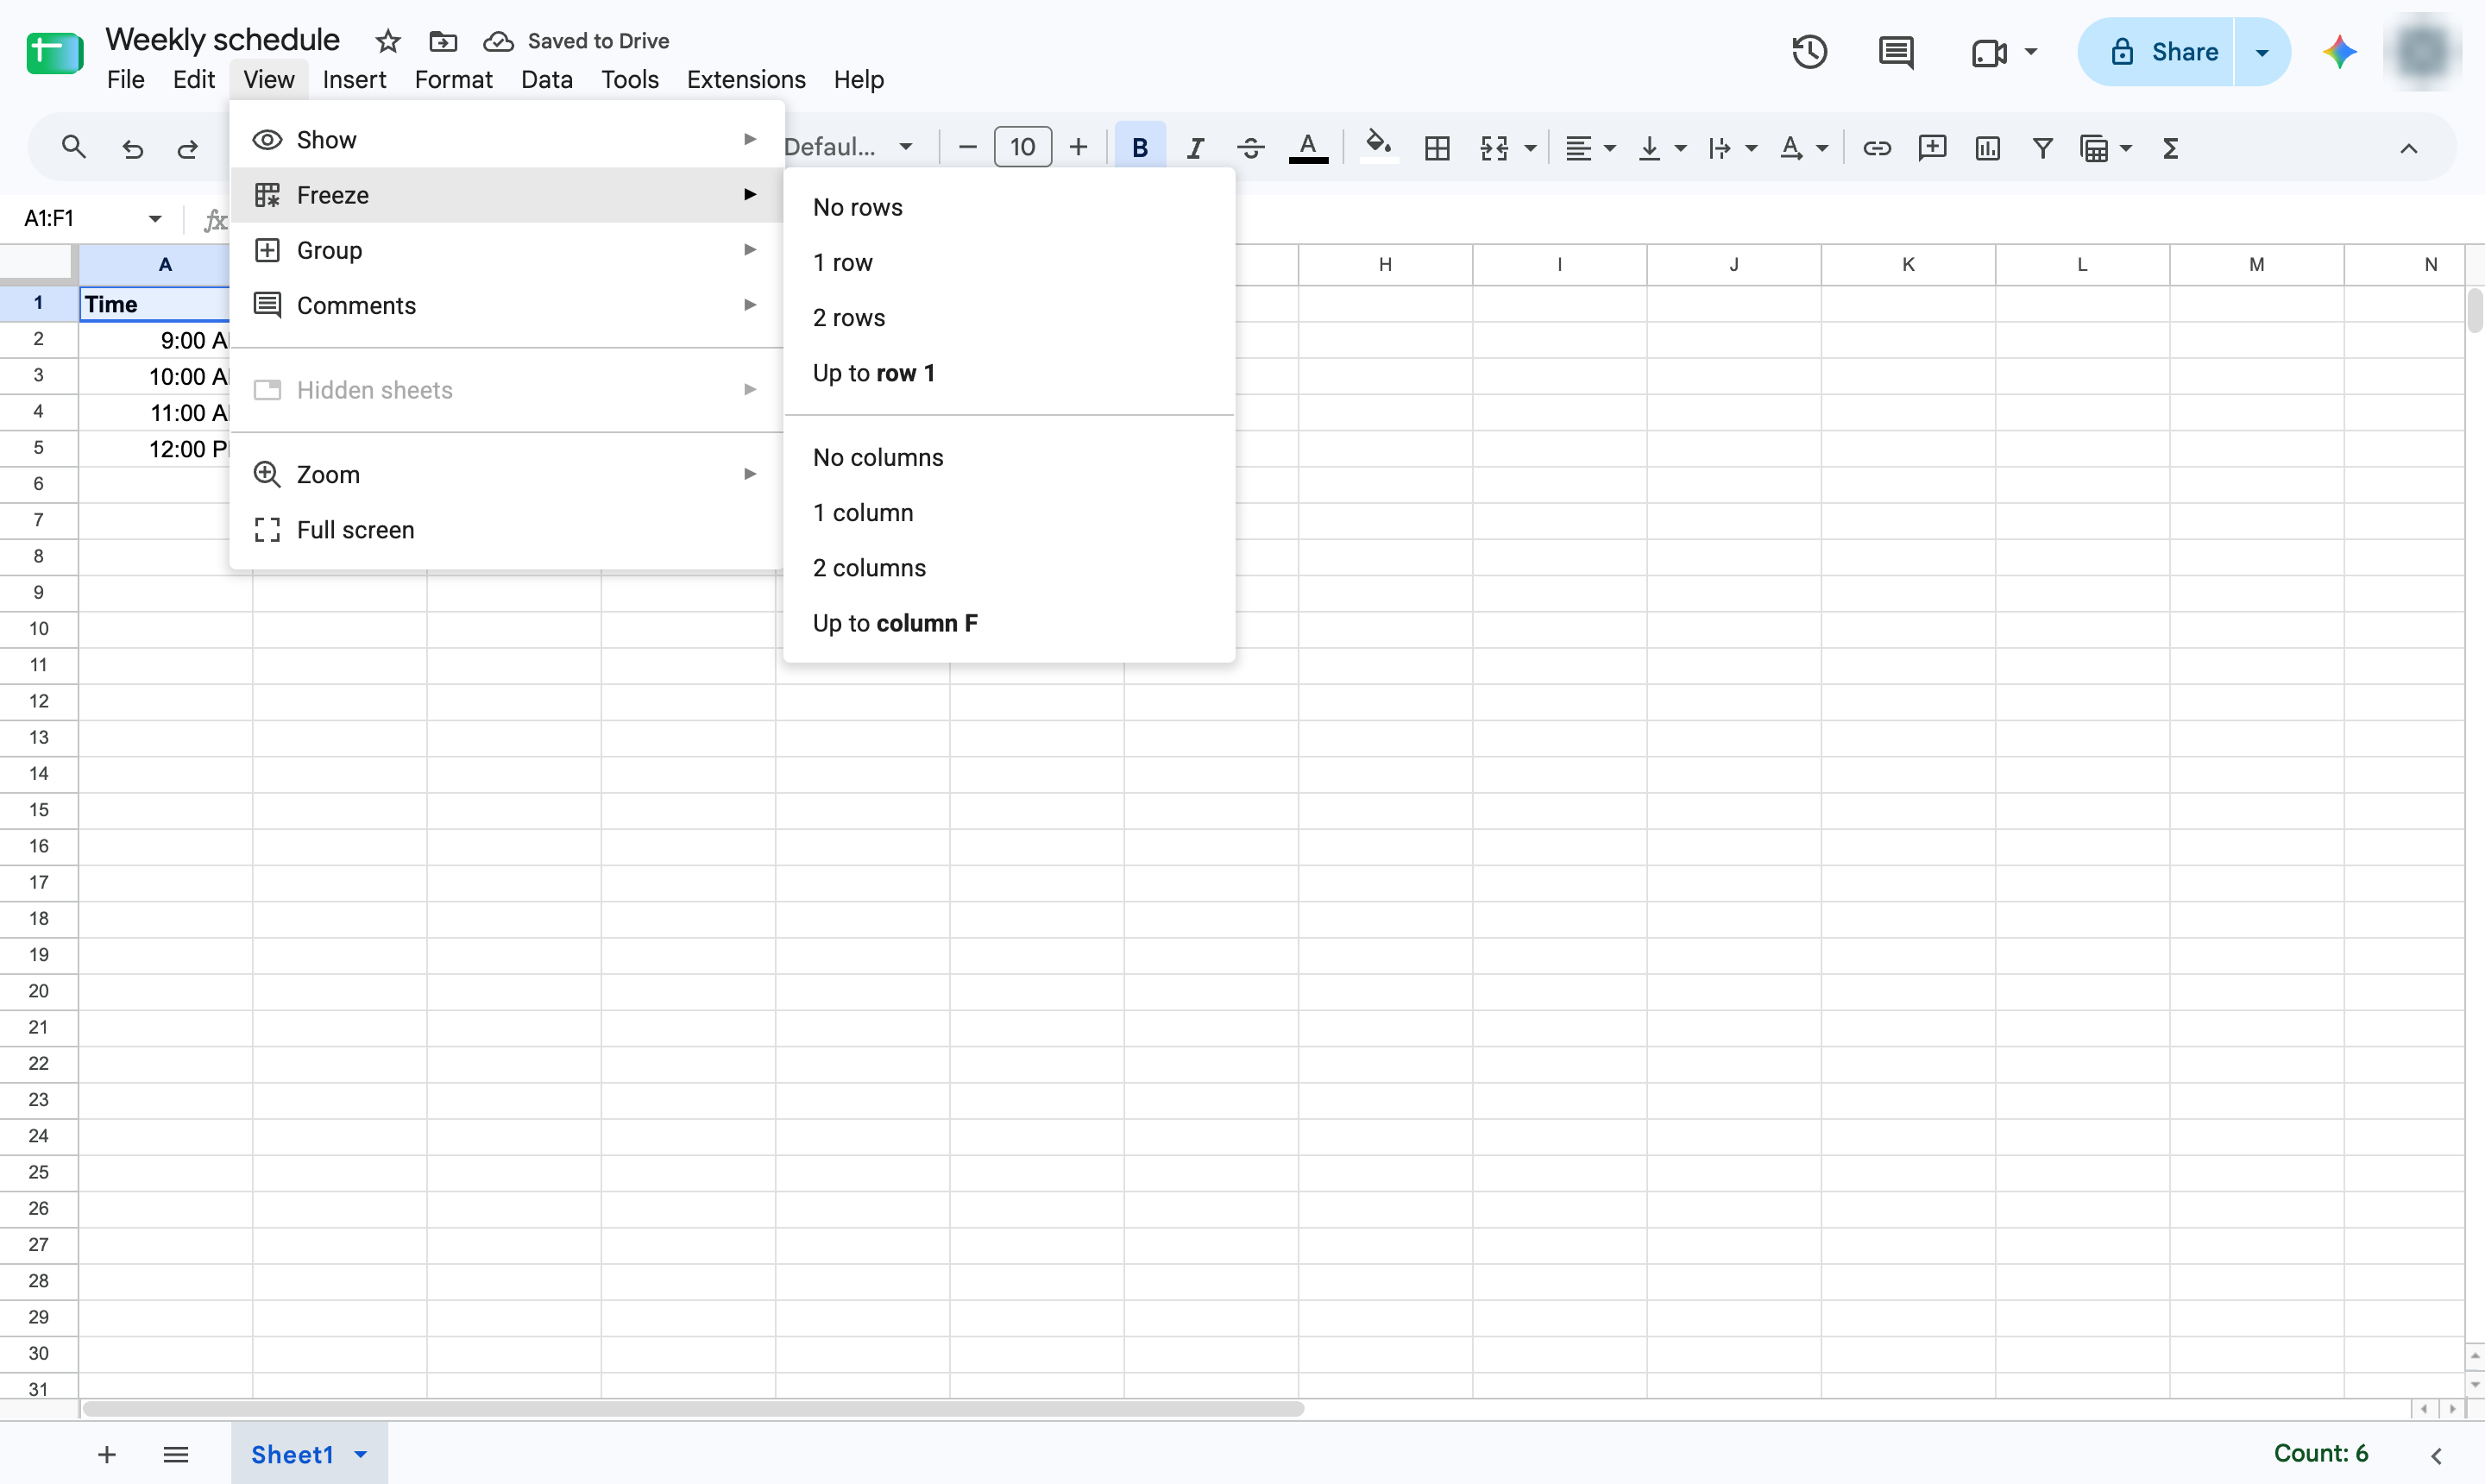This screenshot has width=2485, height=1484.
Task: Click the undo arrow
Action: (132, 148)
